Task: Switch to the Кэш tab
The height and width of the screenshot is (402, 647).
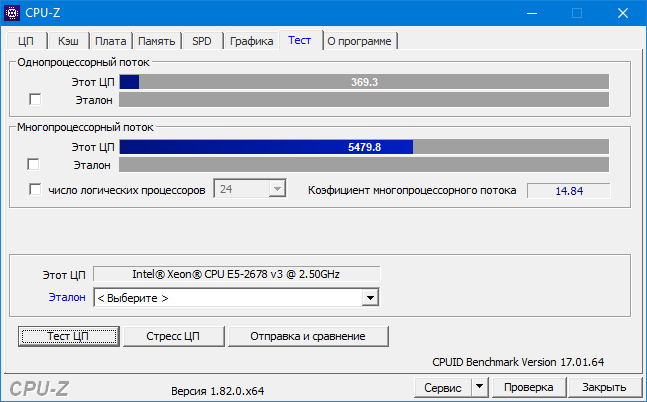Action: pos(68,41)
